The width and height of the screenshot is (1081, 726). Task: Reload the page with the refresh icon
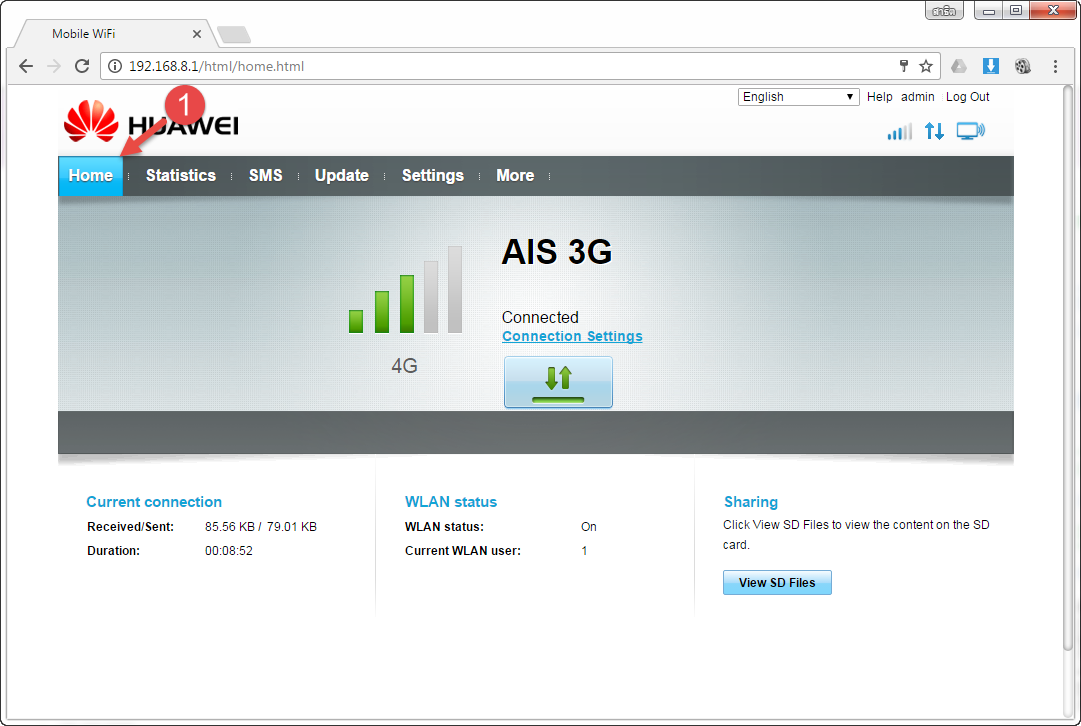[x=82, y=66]
